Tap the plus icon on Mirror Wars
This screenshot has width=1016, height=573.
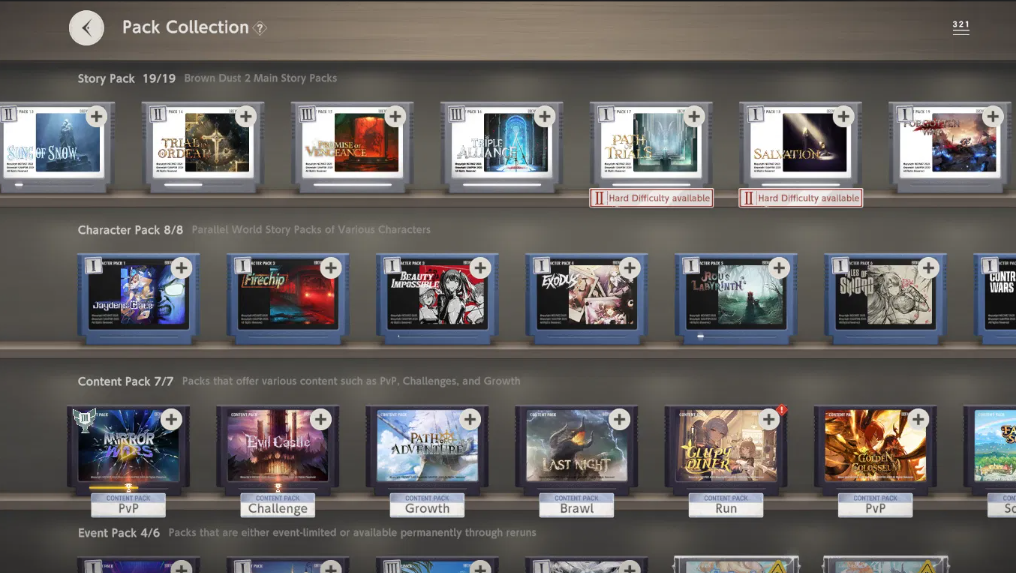(x=171, y=419)
